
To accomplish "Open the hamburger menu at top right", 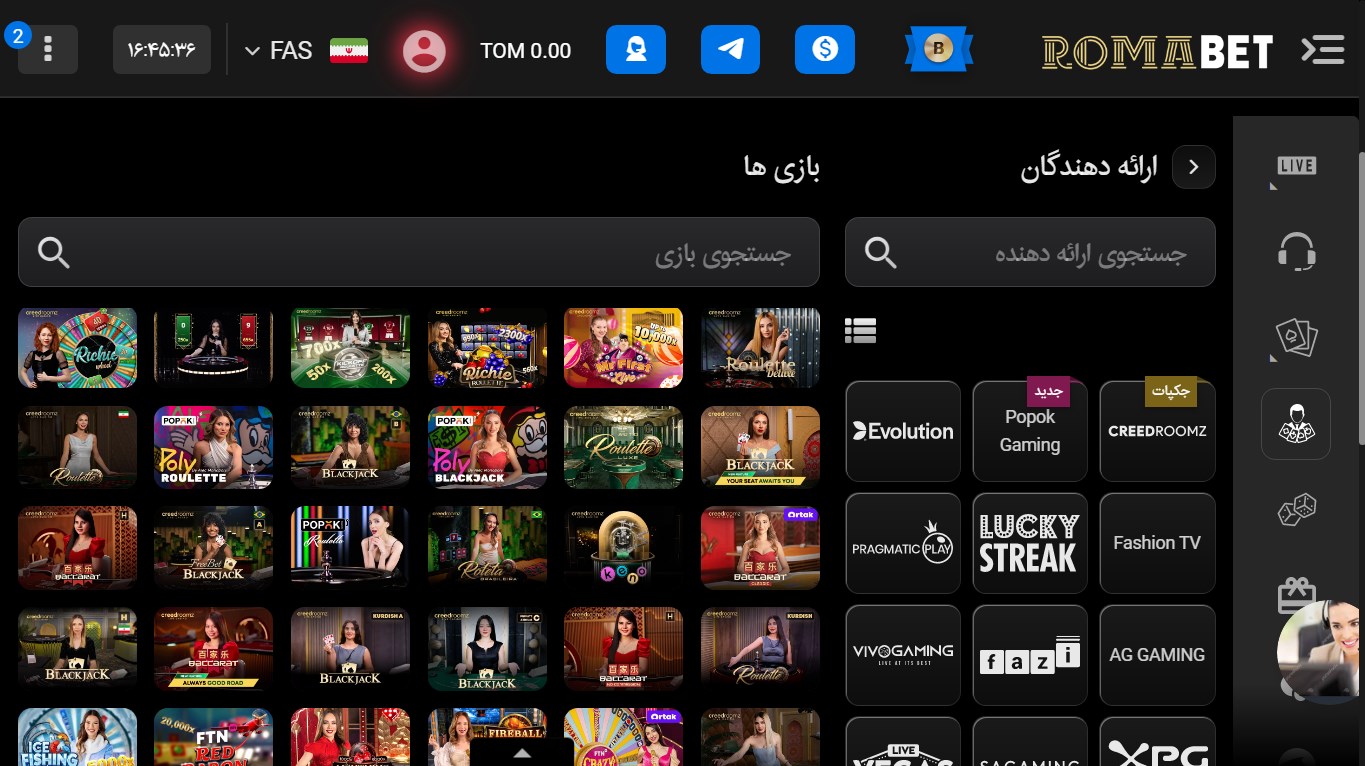I will pos(1322,50).
